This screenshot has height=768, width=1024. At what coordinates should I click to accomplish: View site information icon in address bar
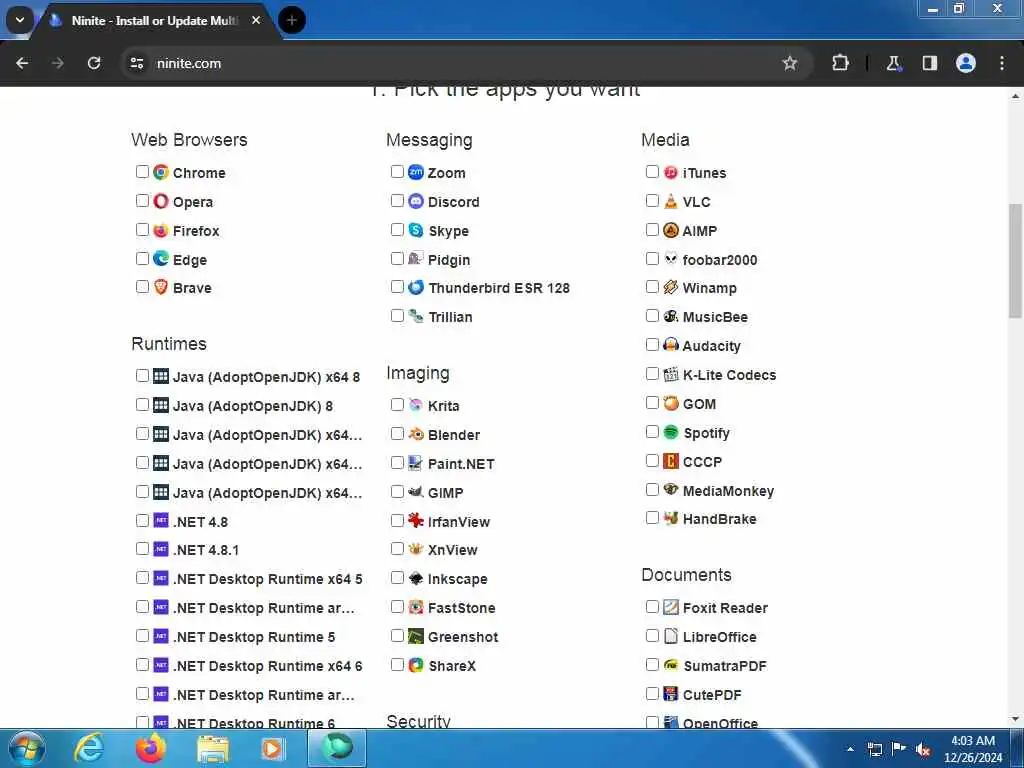coord(136,63)
